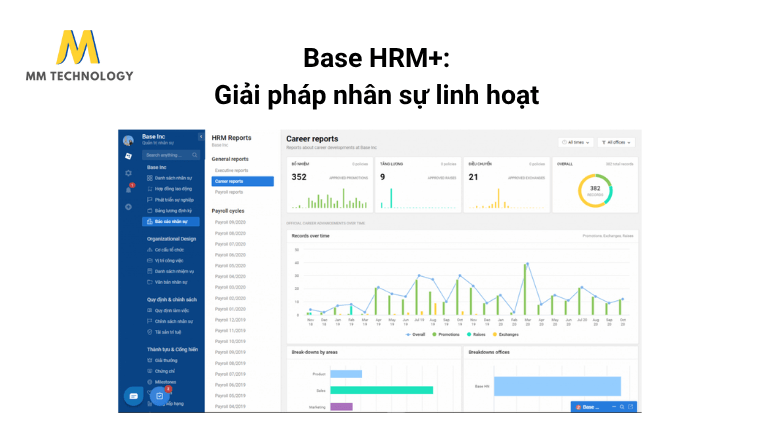
Task: Open 'Quy định làm việc' in sidebar
Action: 172,310
